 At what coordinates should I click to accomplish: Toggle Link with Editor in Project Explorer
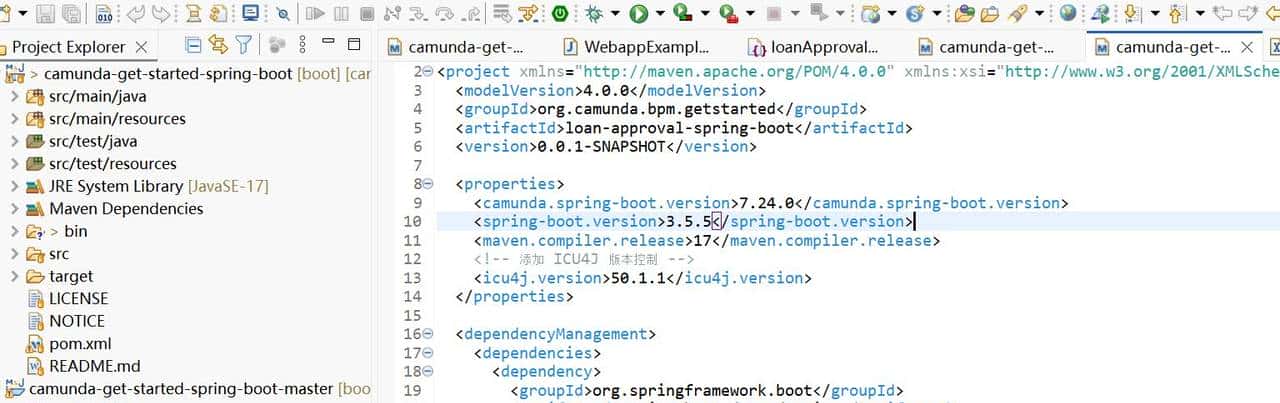click(217, 45)
